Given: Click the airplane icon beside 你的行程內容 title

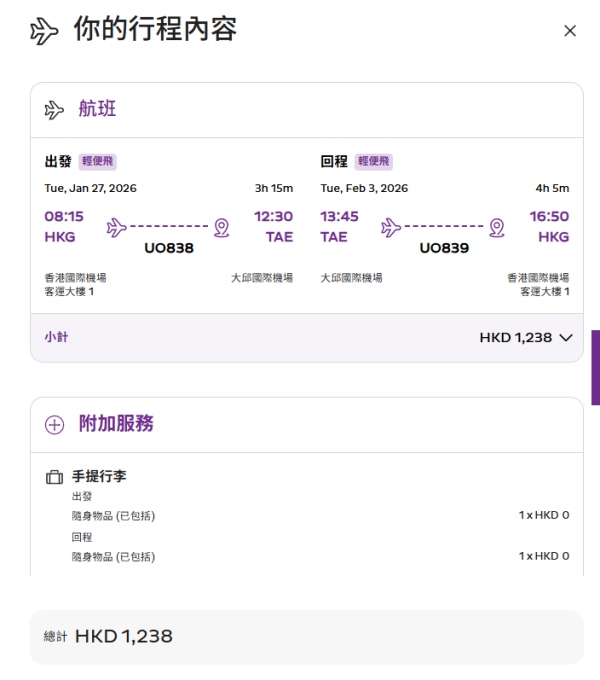Looking at the screenshot, I should pyautogui.click(x=44, y=31).
